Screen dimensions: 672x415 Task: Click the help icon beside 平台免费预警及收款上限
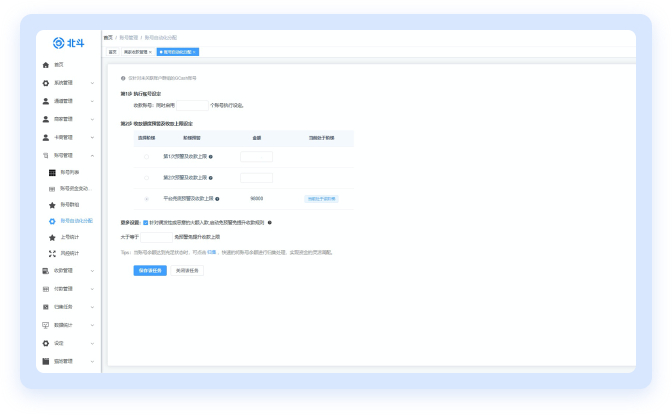click(217, 199)
